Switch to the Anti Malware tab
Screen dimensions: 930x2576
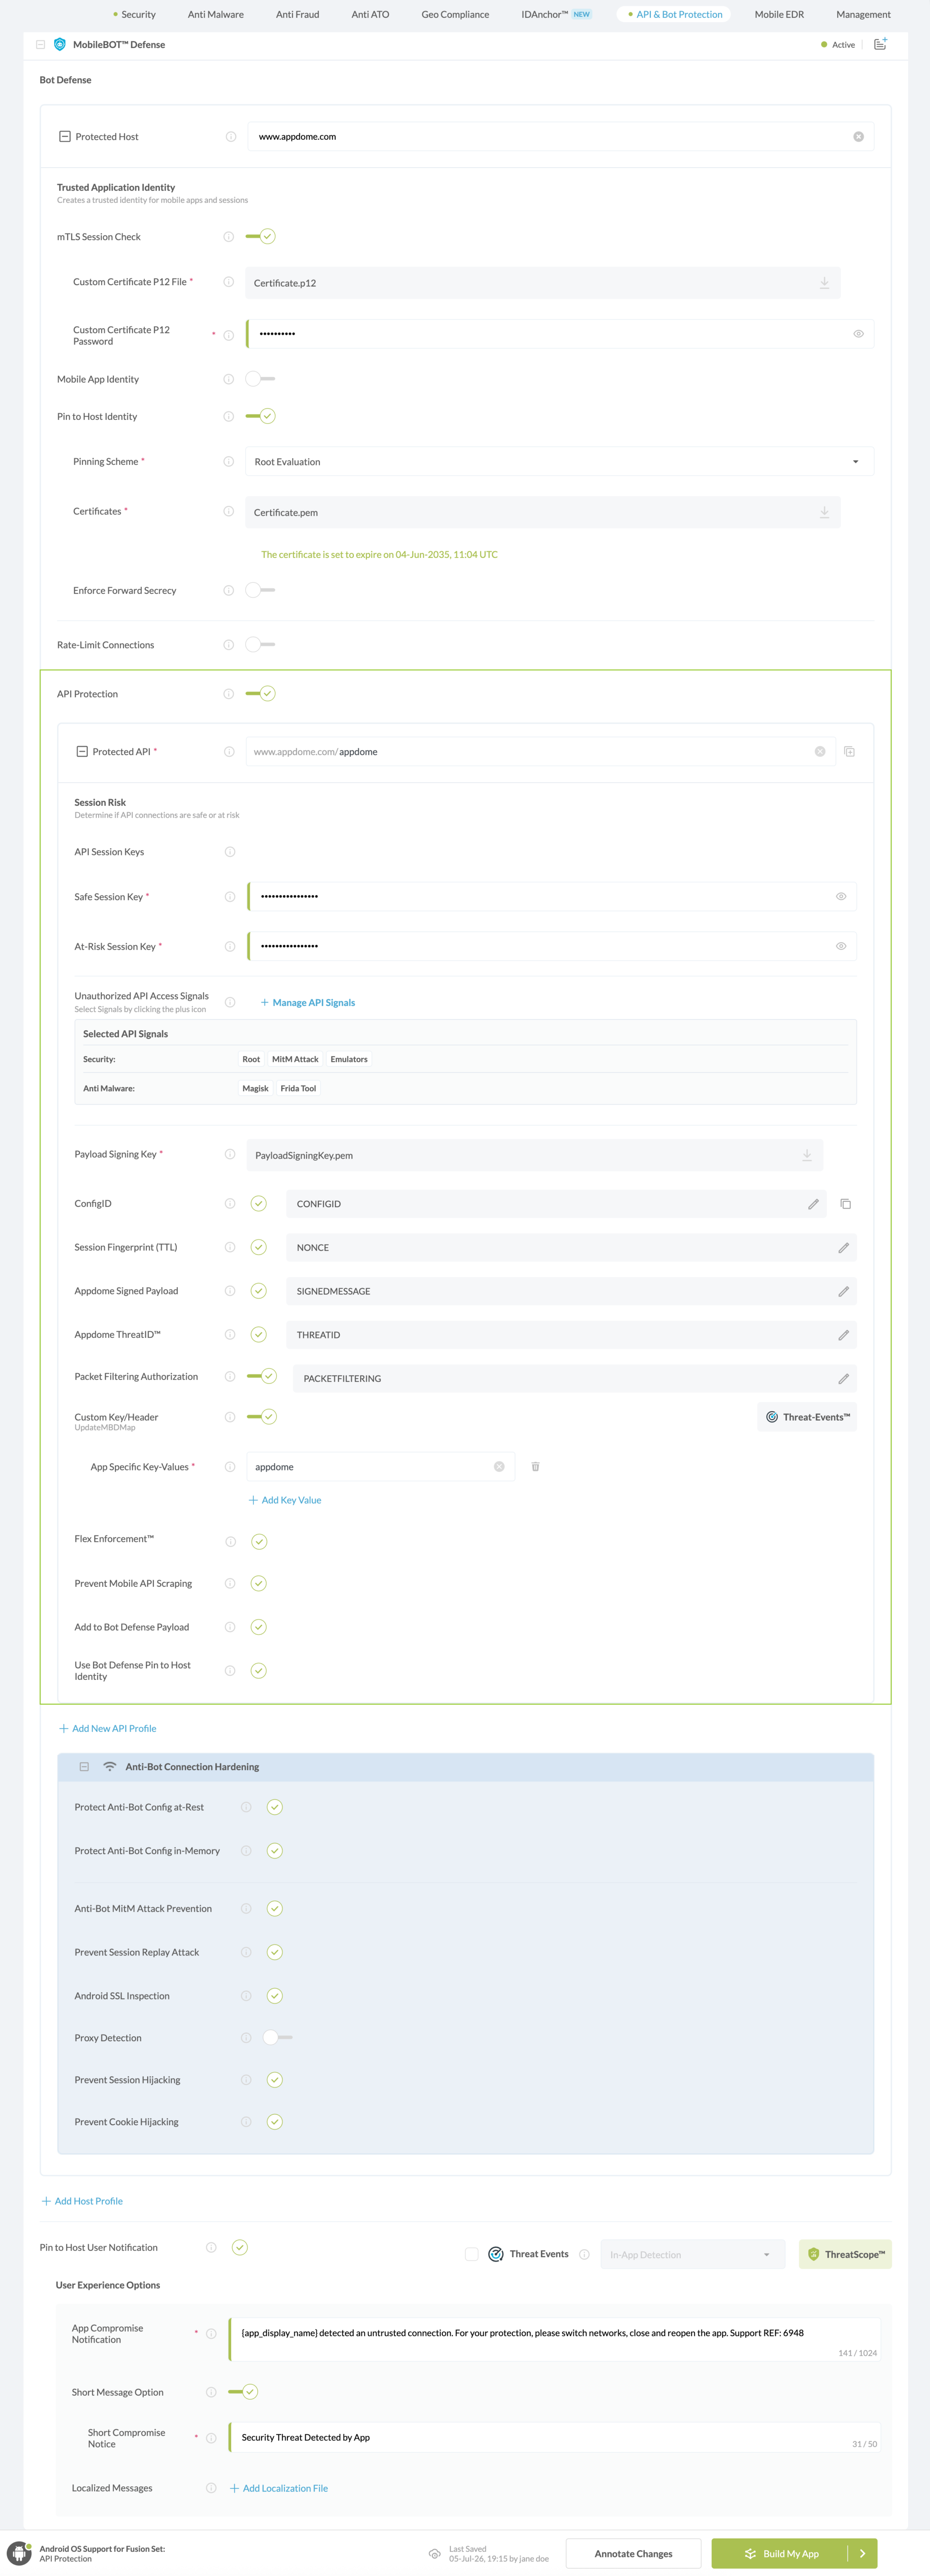click(x=216, y=15)
